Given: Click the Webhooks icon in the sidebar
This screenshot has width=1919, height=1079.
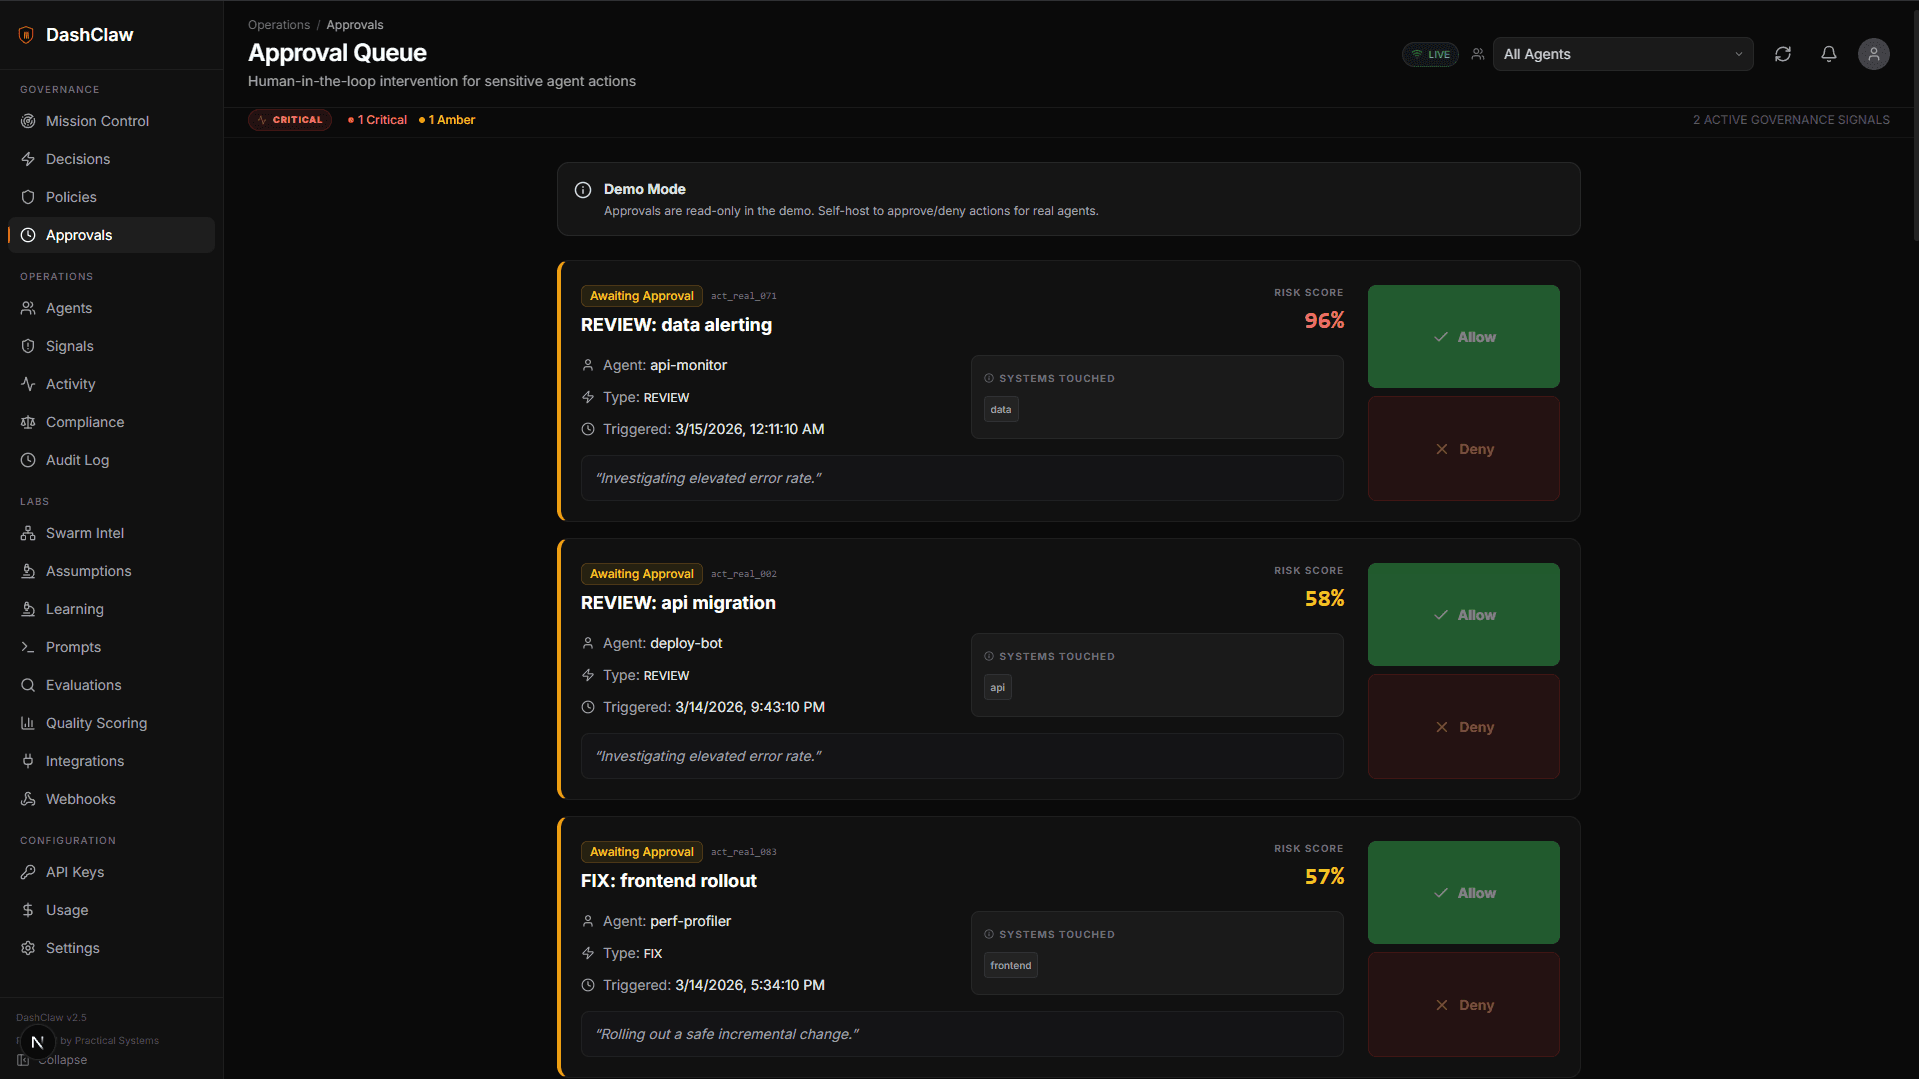Looking at the screenshot, I should [29, 799].
